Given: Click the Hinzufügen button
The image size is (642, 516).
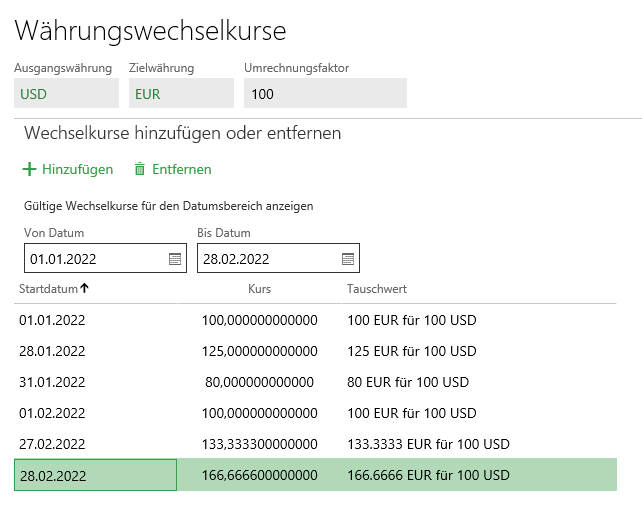Looking at the screenshot, I should pos(77,170).
